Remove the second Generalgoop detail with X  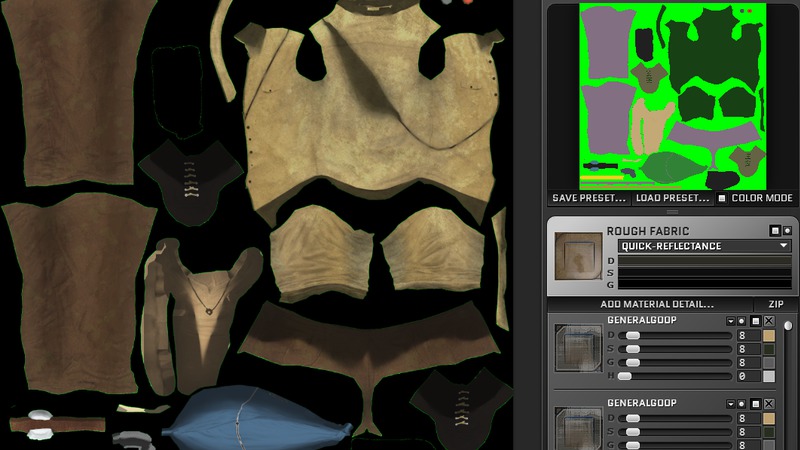click(769, 404)
